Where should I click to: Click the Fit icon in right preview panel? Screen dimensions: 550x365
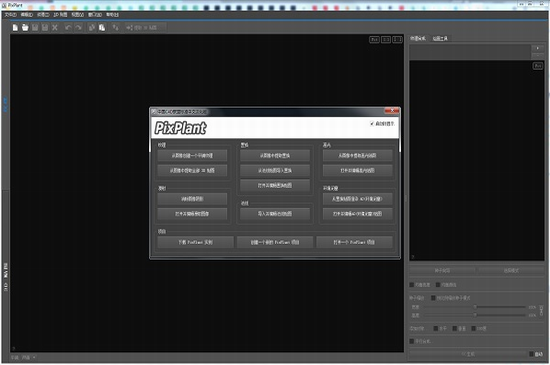[538, 66]
